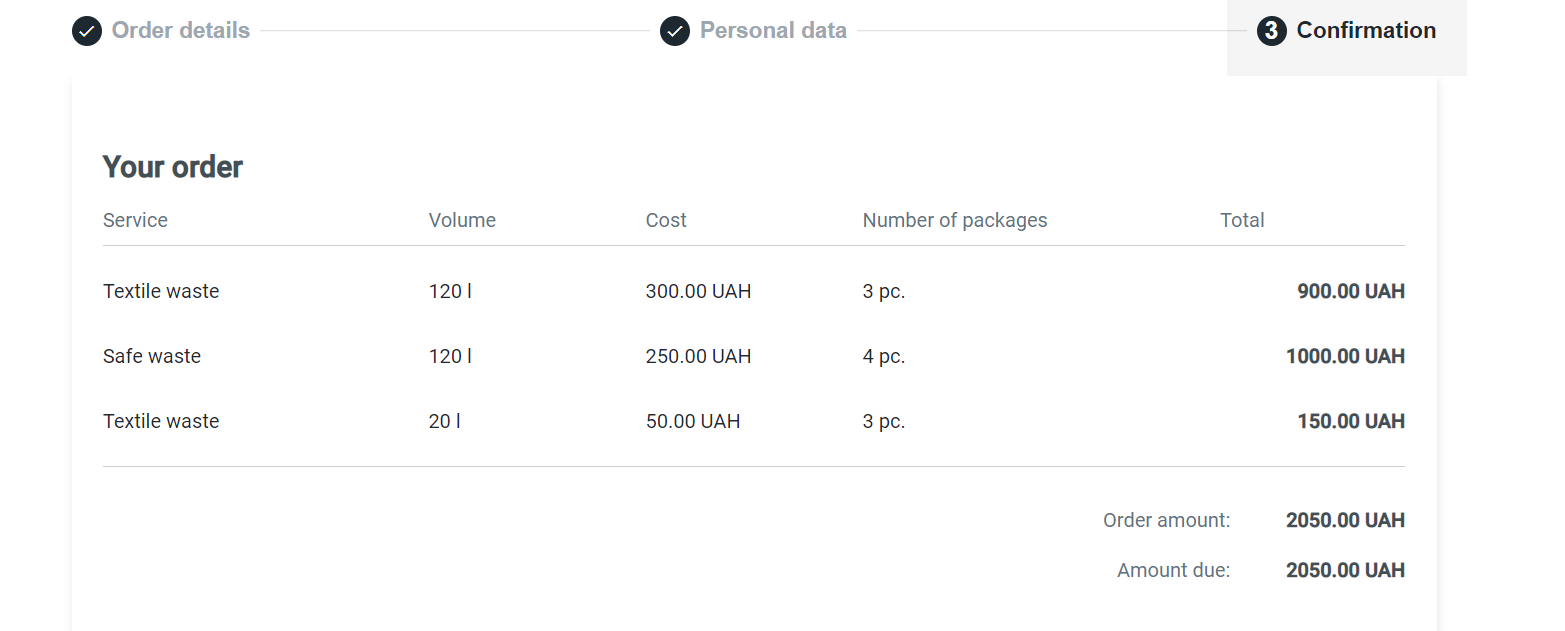Click the Personal data checkmark icon
1565x631 pixels.
coord(675,31)
